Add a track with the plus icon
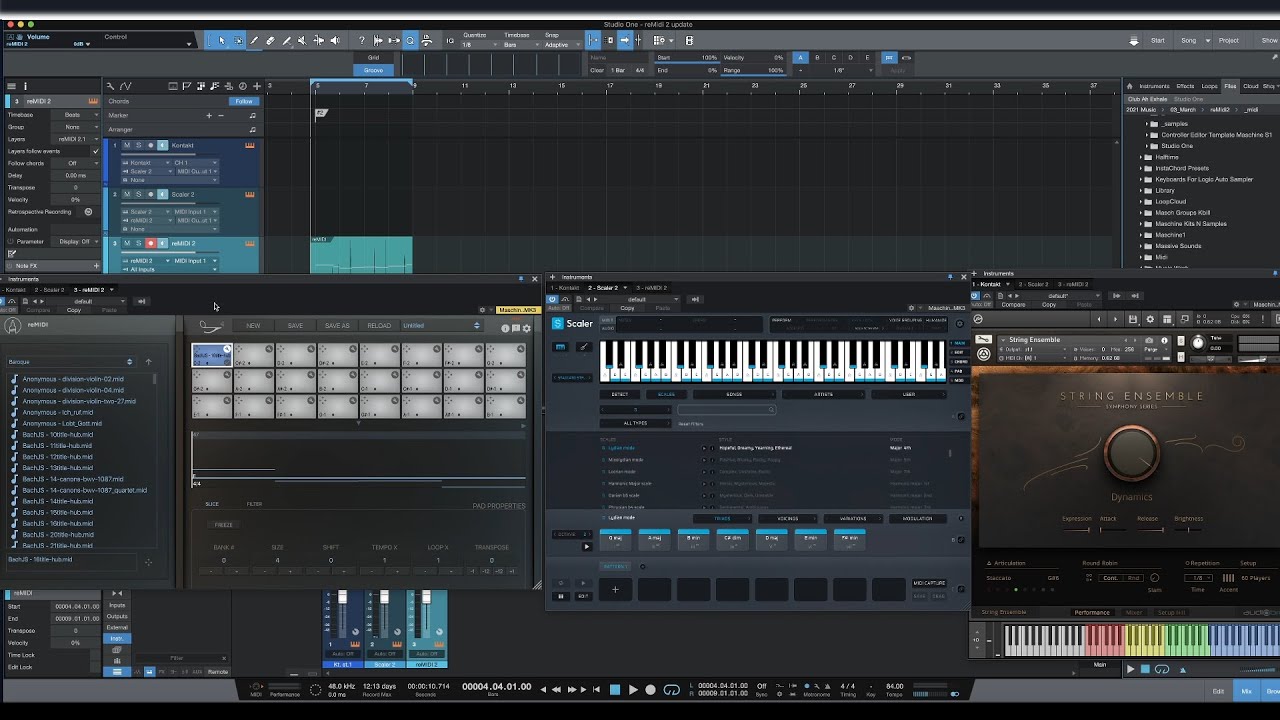This screenshot has width=1280, height=720. pos(257,86)
